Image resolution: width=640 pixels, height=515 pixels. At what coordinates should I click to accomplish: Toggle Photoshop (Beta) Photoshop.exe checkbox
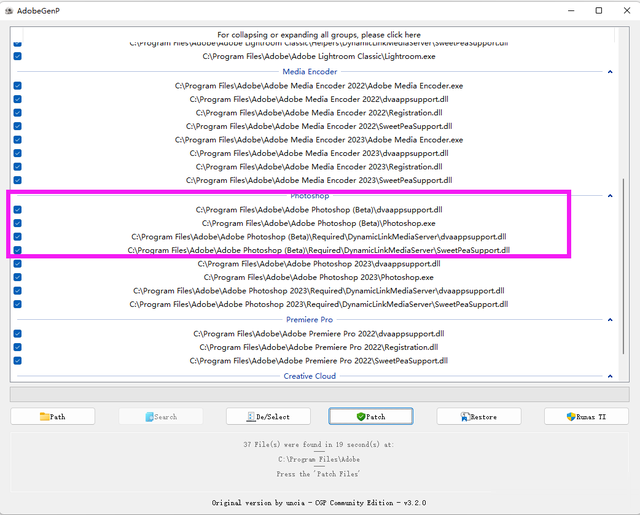point(18,223)
